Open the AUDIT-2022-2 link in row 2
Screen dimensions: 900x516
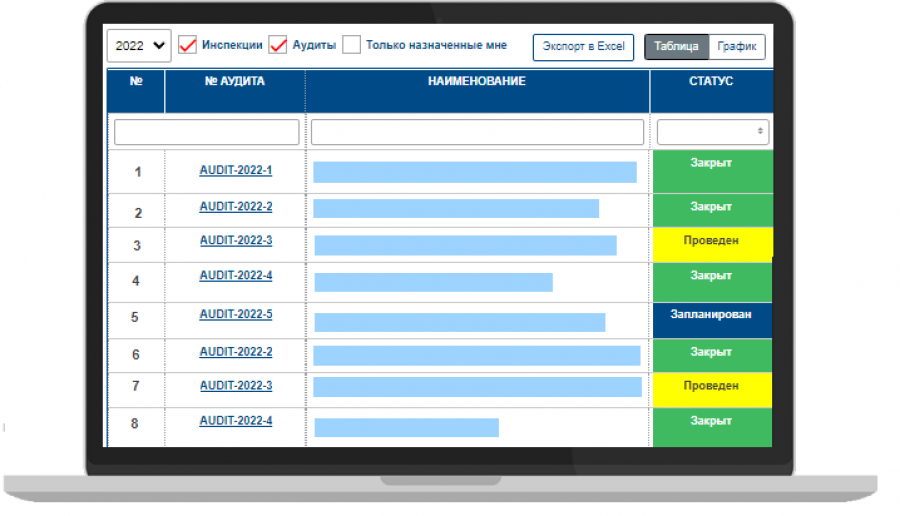(x=236, y=207)
